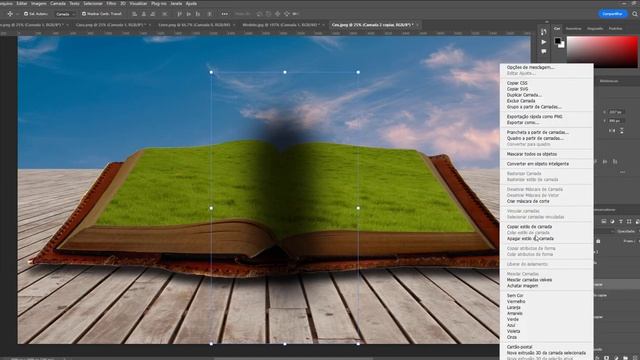Click the history panel icon above play icon
This screenshot has height=360, width=640.
pyautogui.click(x=544, y=31)
